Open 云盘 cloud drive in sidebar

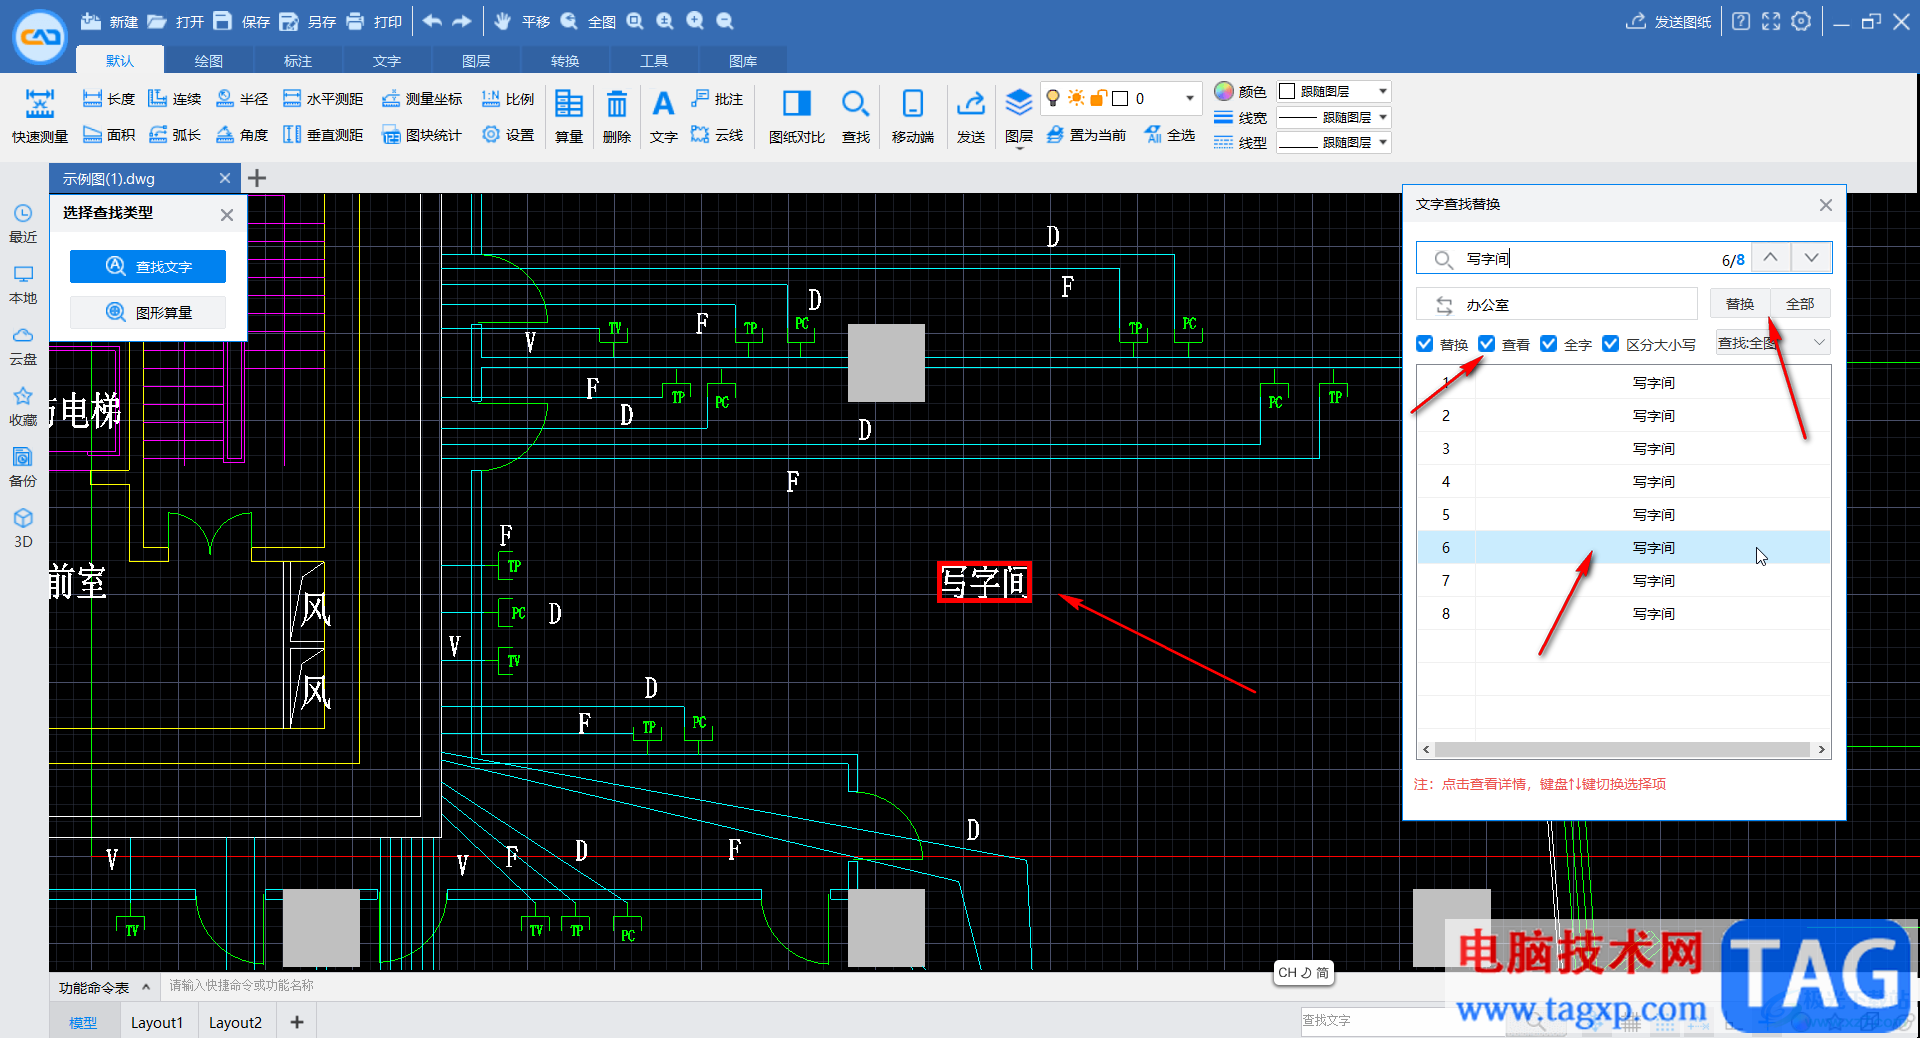pos(23,345)
